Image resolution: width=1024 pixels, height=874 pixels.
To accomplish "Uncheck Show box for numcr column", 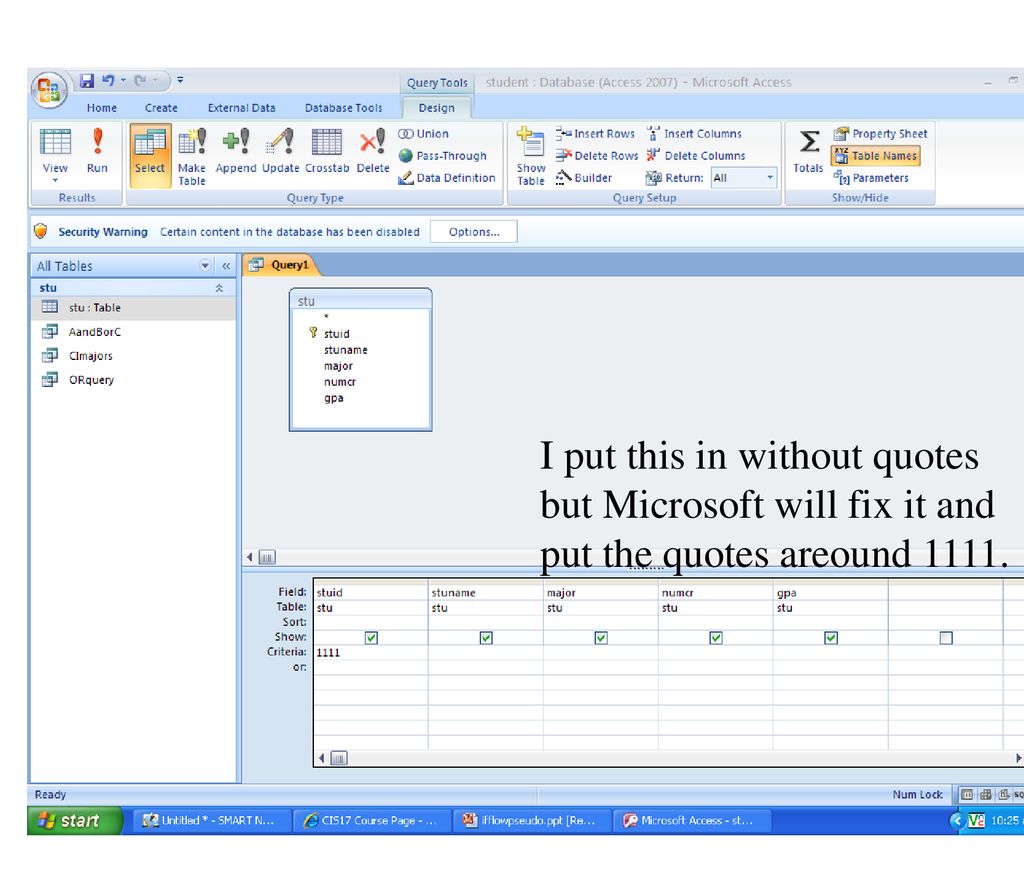I will pyautogui.click(x=716, y=638).
